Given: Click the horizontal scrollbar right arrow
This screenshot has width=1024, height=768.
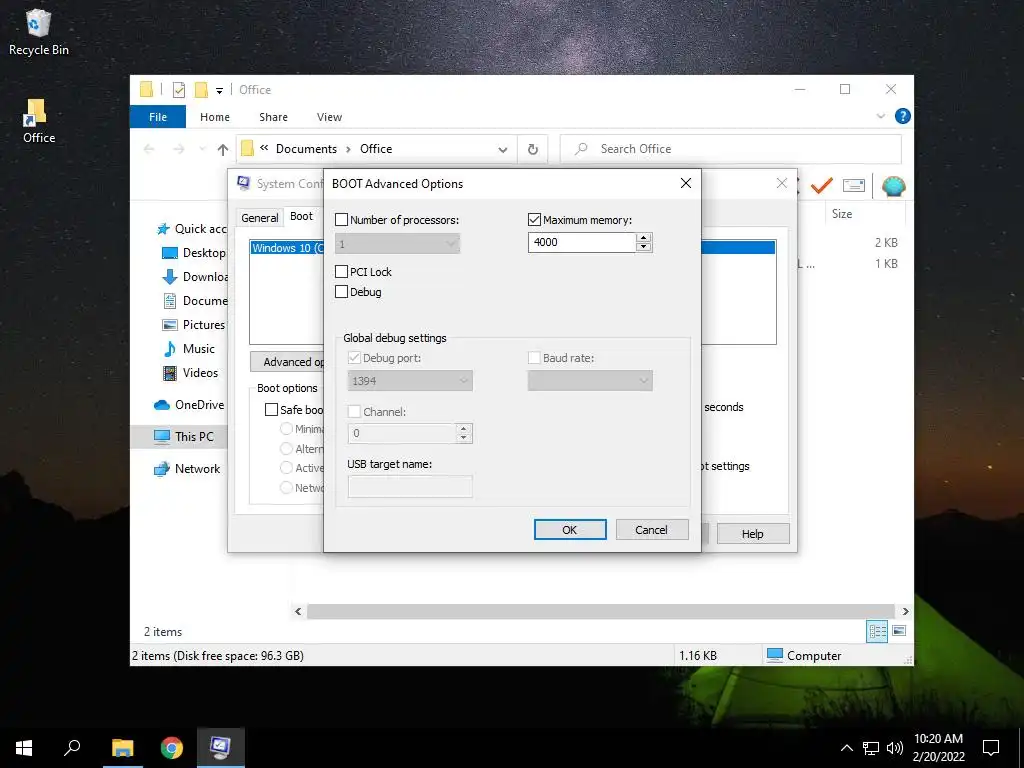Looking at the screenshot, I should coord(905,611).
